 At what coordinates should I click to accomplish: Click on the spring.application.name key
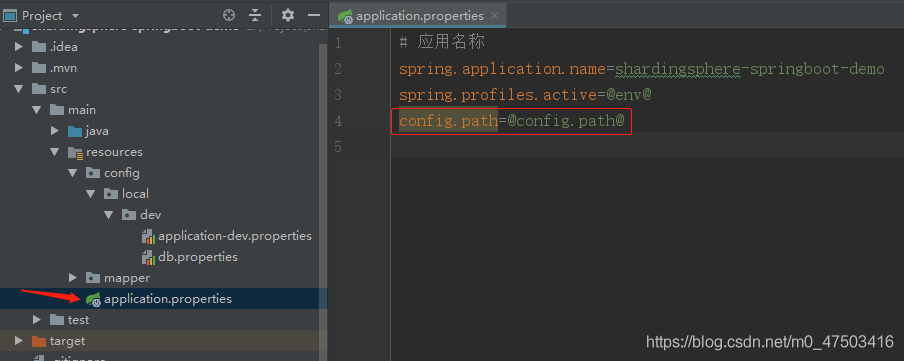point(502,69)
